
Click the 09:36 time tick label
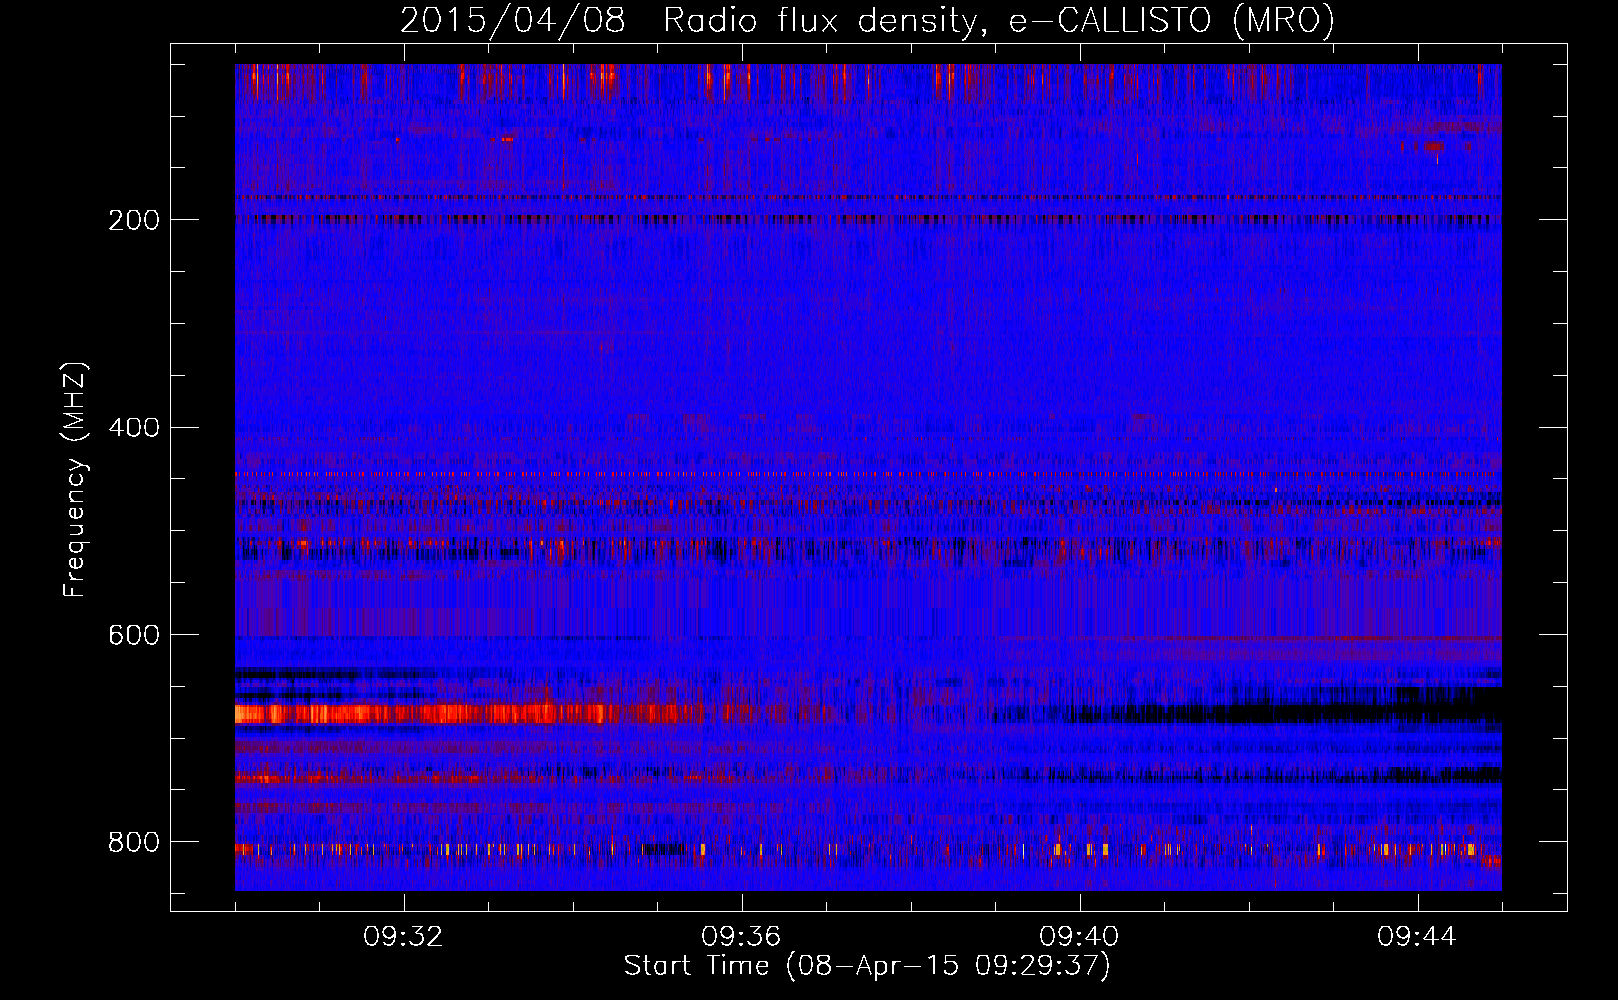741,937
